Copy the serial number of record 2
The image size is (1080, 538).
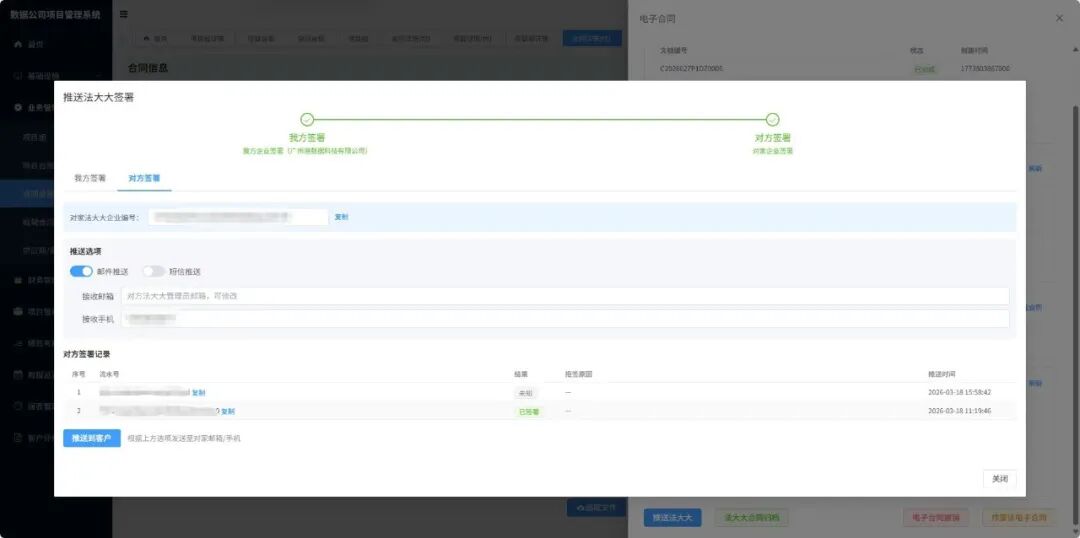[228, 411]
